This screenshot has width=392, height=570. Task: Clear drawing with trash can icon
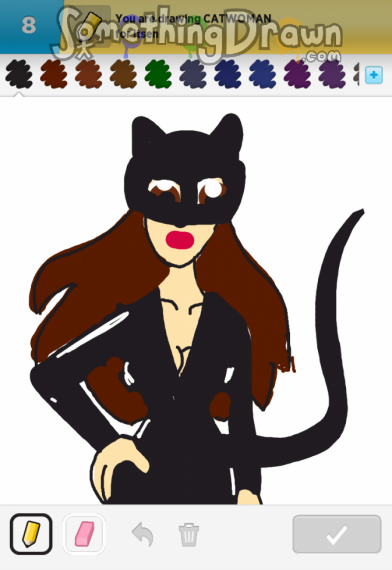point(188,534)
